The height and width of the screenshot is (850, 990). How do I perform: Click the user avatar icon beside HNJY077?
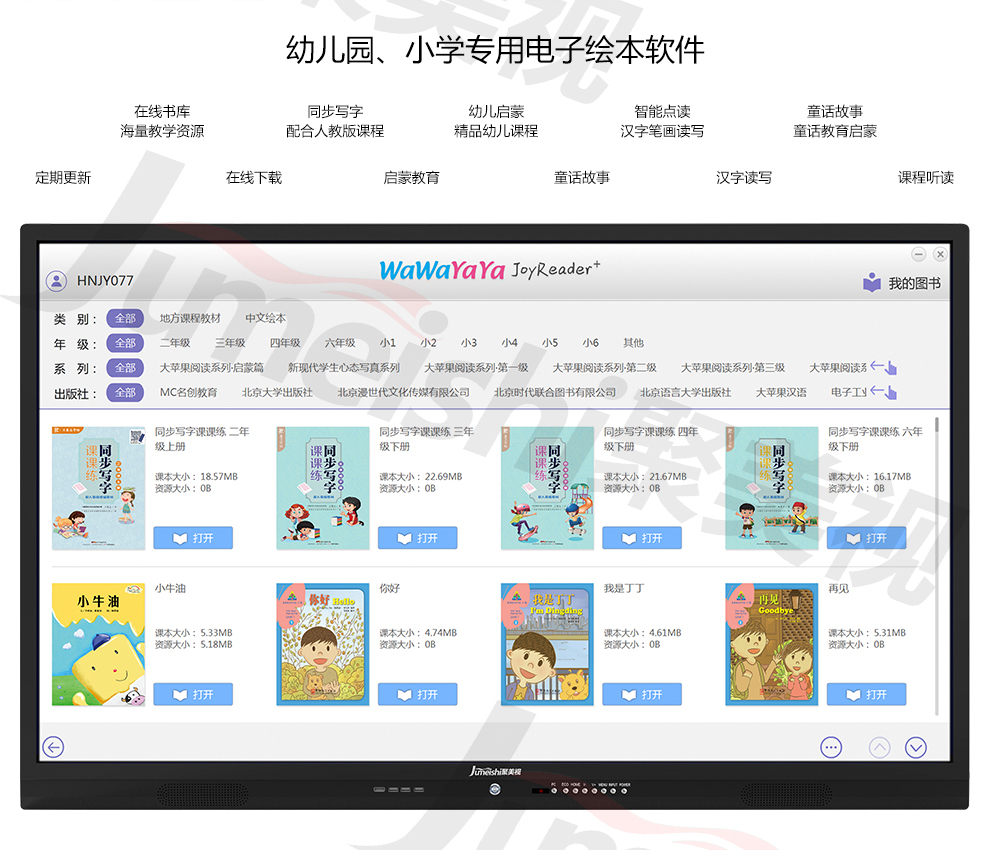click(x=56, y=281)
